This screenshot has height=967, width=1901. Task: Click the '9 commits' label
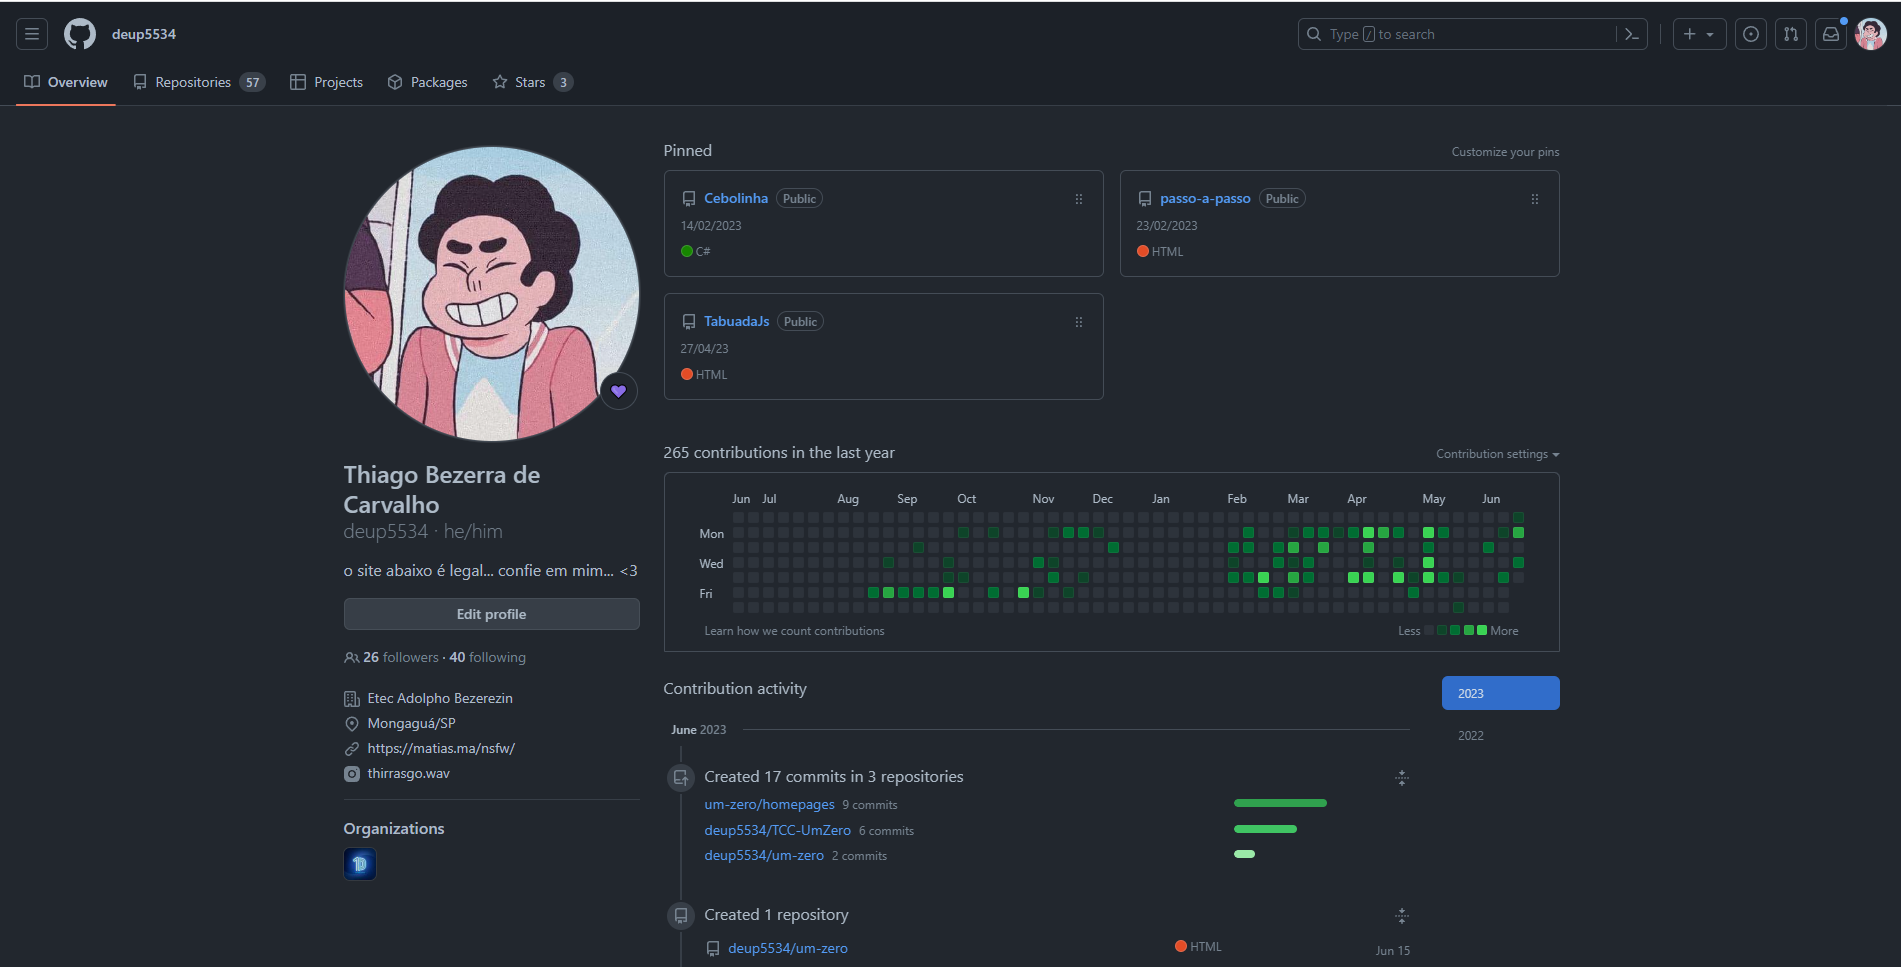click(x=870, y=805)
